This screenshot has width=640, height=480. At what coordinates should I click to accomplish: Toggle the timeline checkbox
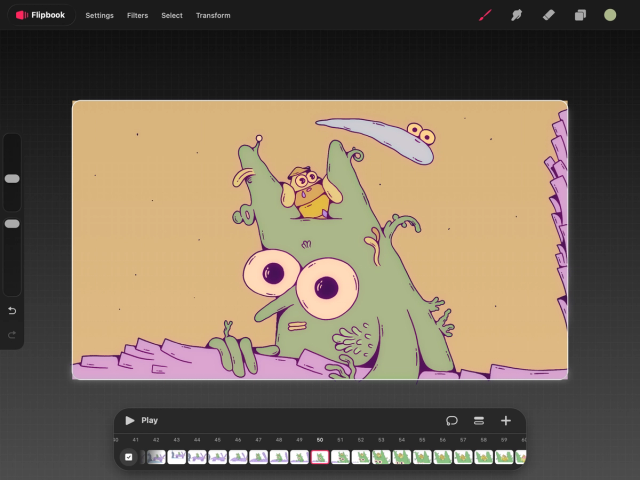129,457
